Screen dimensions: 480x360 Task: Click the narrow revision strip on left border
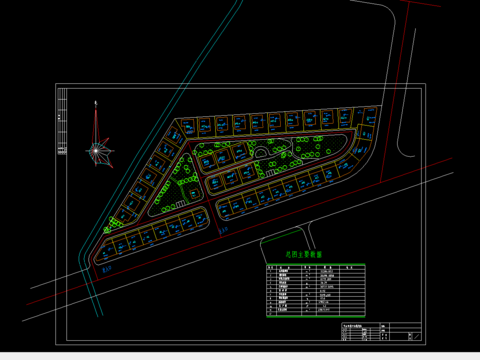coord(62,122)
